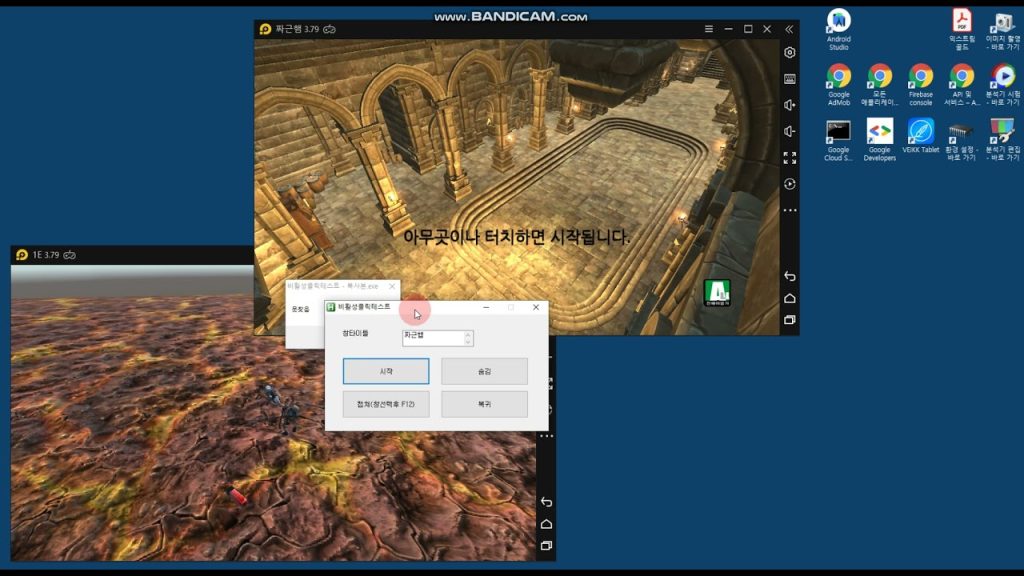The image size is (1024, 576).
Task: Click the 캡쳐 F12 button
Action: point(386,404)
